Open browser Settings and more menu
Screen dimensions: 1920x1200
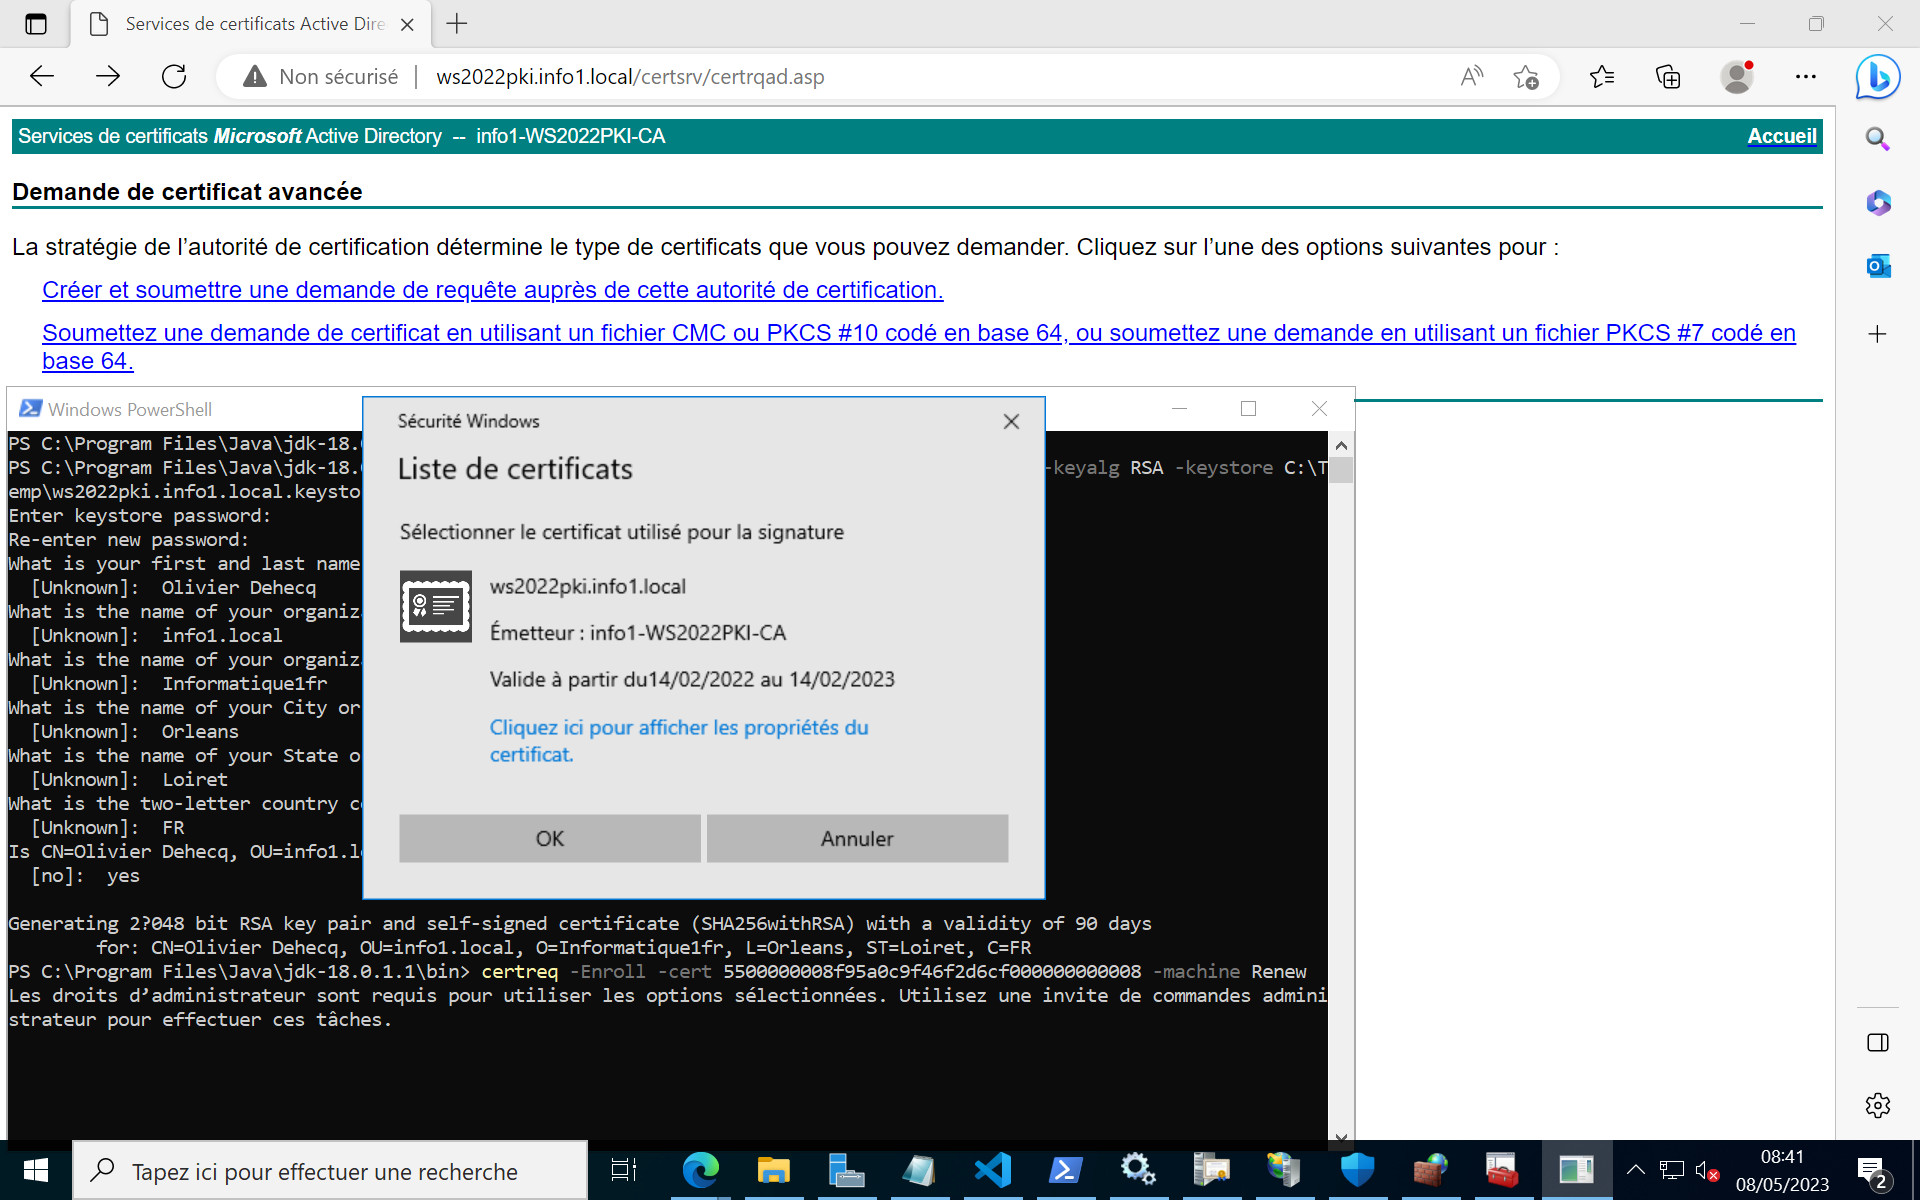1805,77
